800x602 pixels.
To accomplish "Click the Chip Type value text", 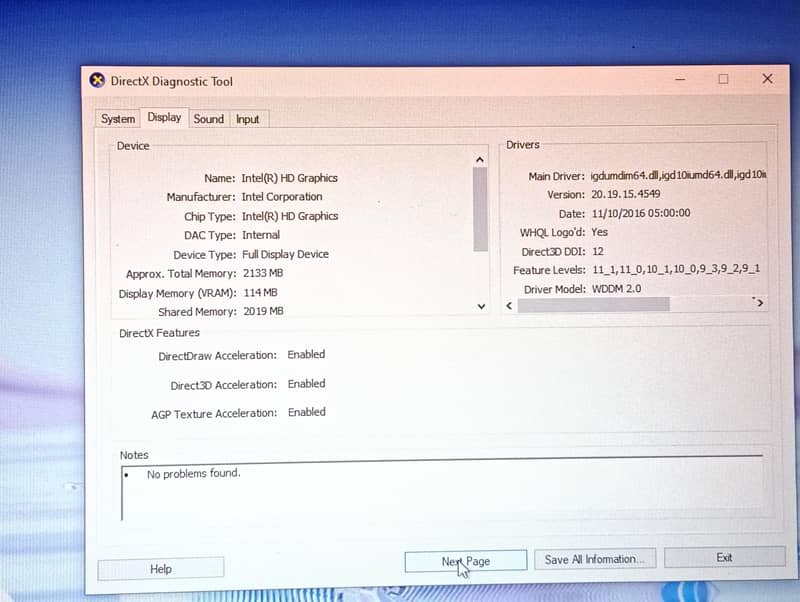I will click(290, 216).
